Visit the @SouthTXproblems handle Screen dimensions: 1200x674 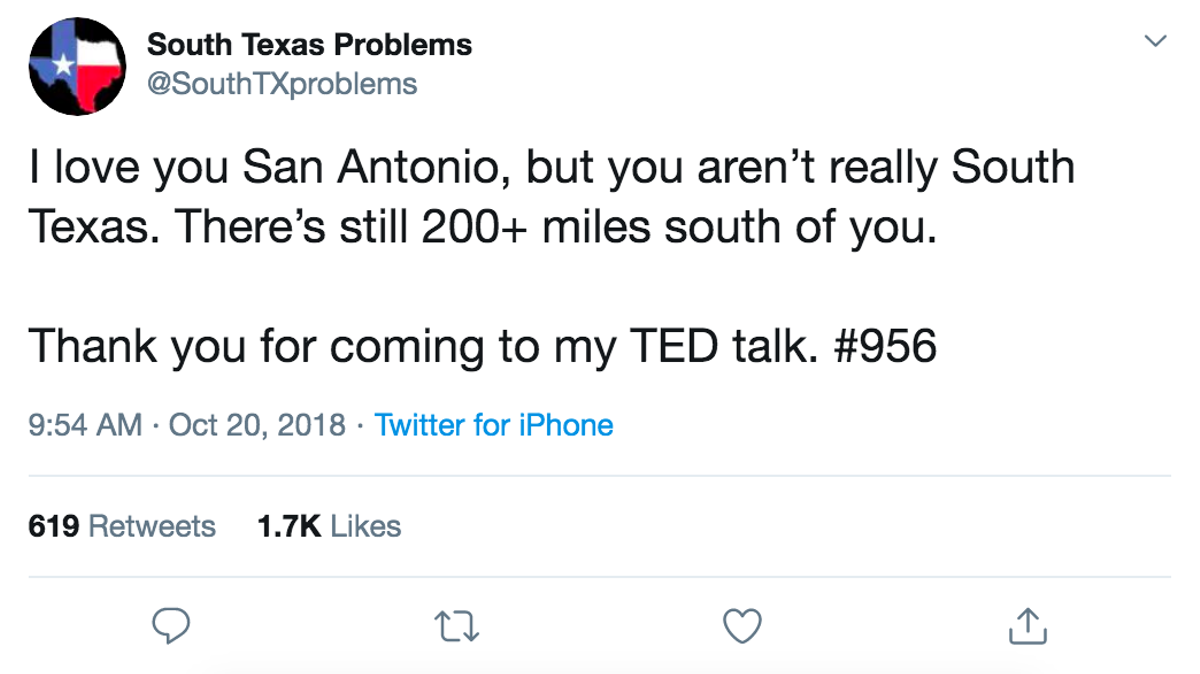tap(282, 83)
